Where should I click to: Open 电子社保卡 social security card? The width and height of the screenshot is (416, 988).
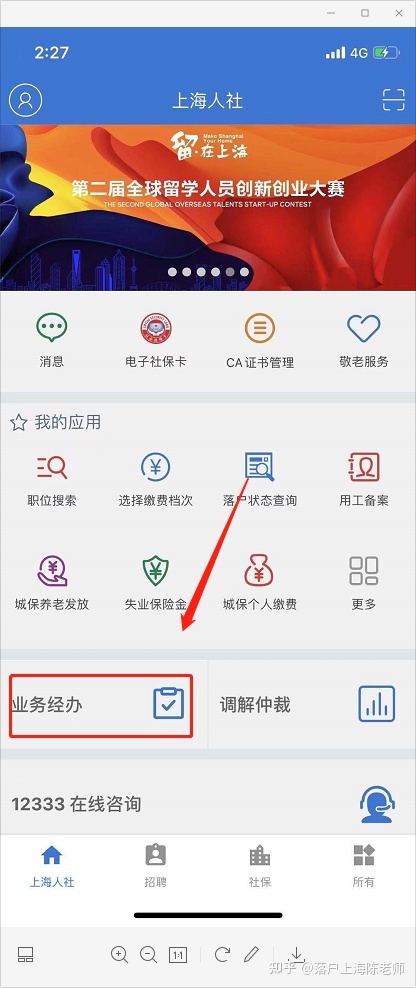pos(156,328)
